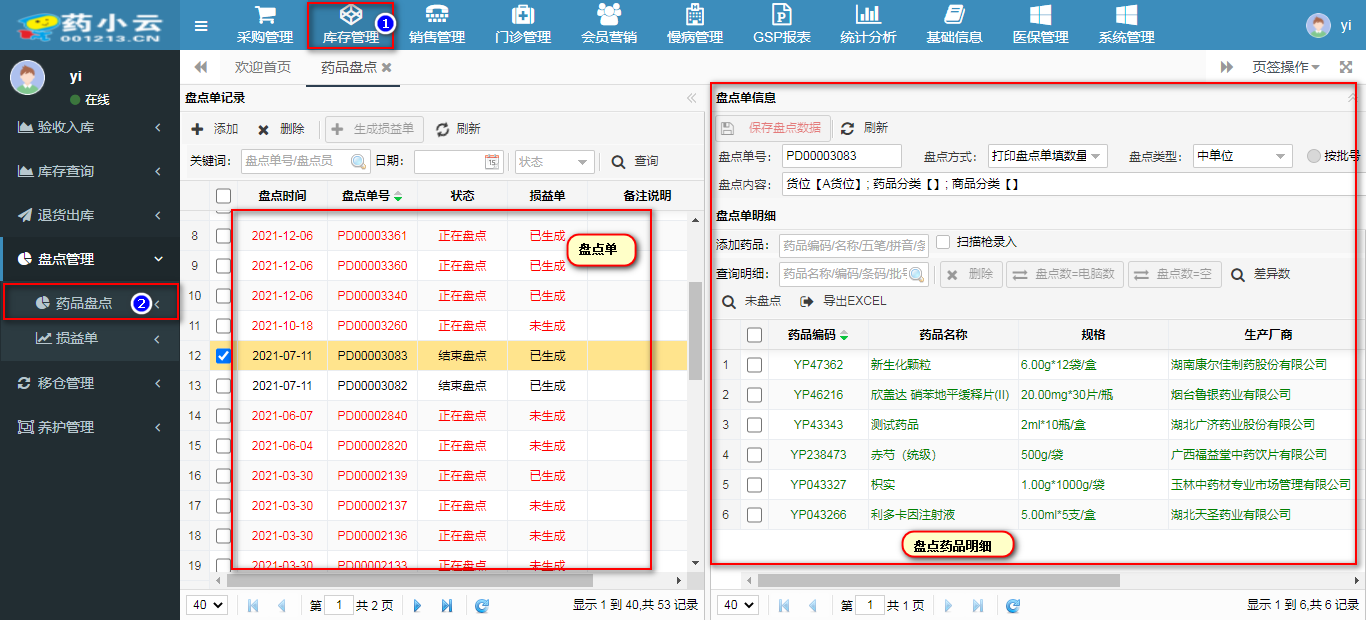Expand 移仓管理 sidebar menu

[90, 383]
